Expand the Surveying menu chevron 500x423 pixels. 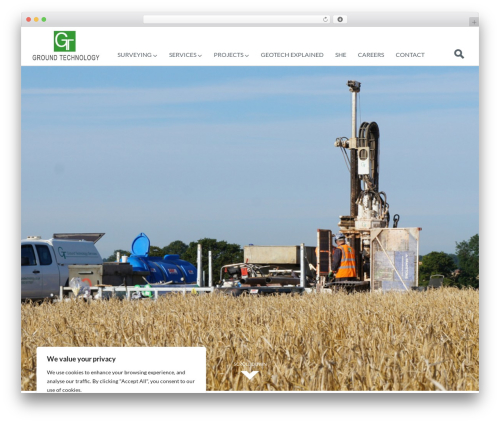click(x=155, y=56)
